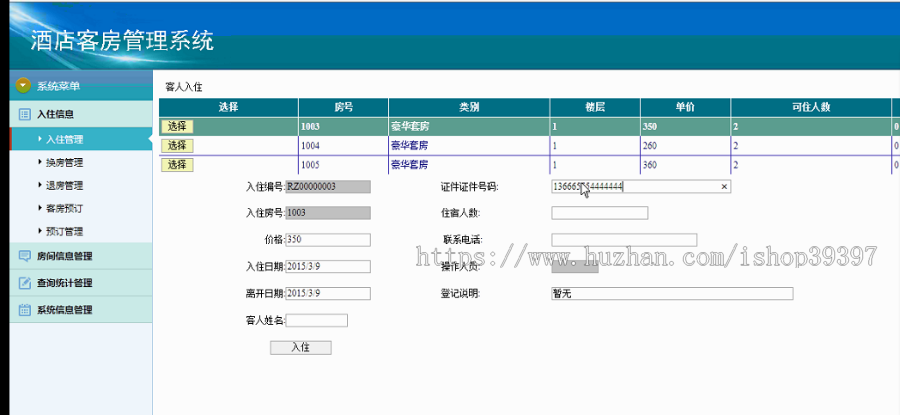900x415 pixels.
Task: Expand the 入住信息 menu section
Action: pyautogui.click(x=81, y=114)
